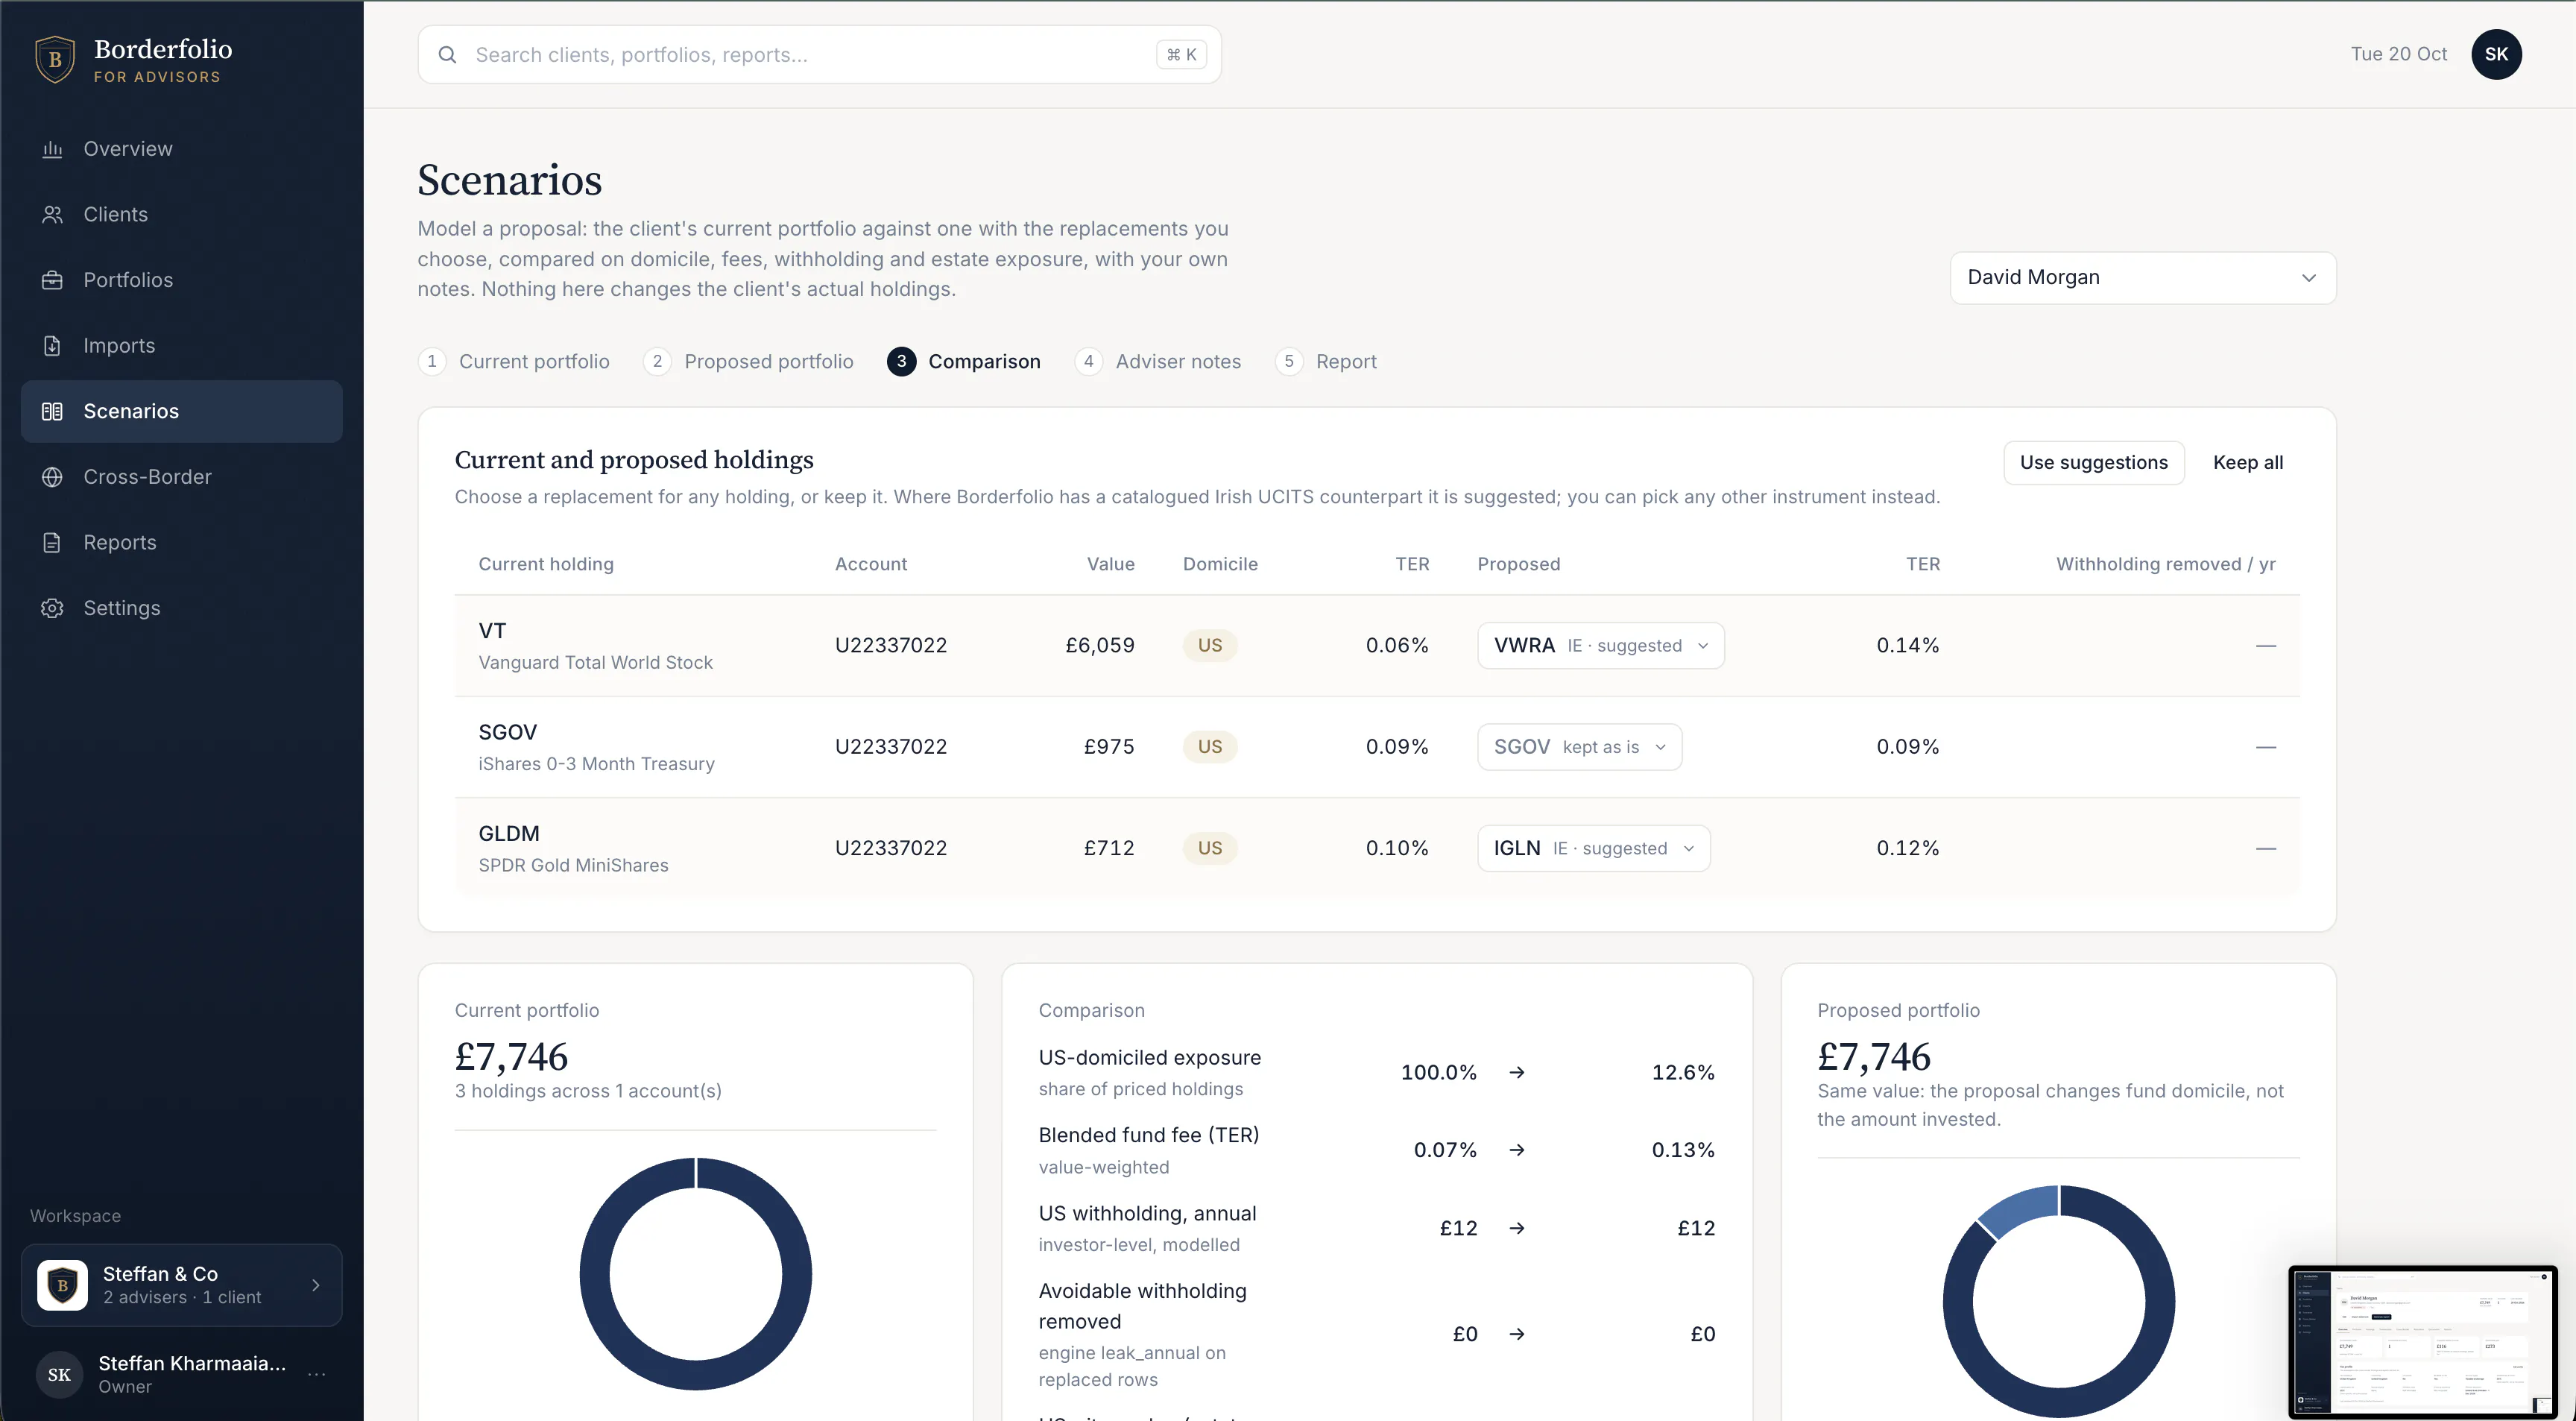The image size is (2576, 1421).
Task: Open the SGOV kept as is dropdown
Action: [1579, 747]
